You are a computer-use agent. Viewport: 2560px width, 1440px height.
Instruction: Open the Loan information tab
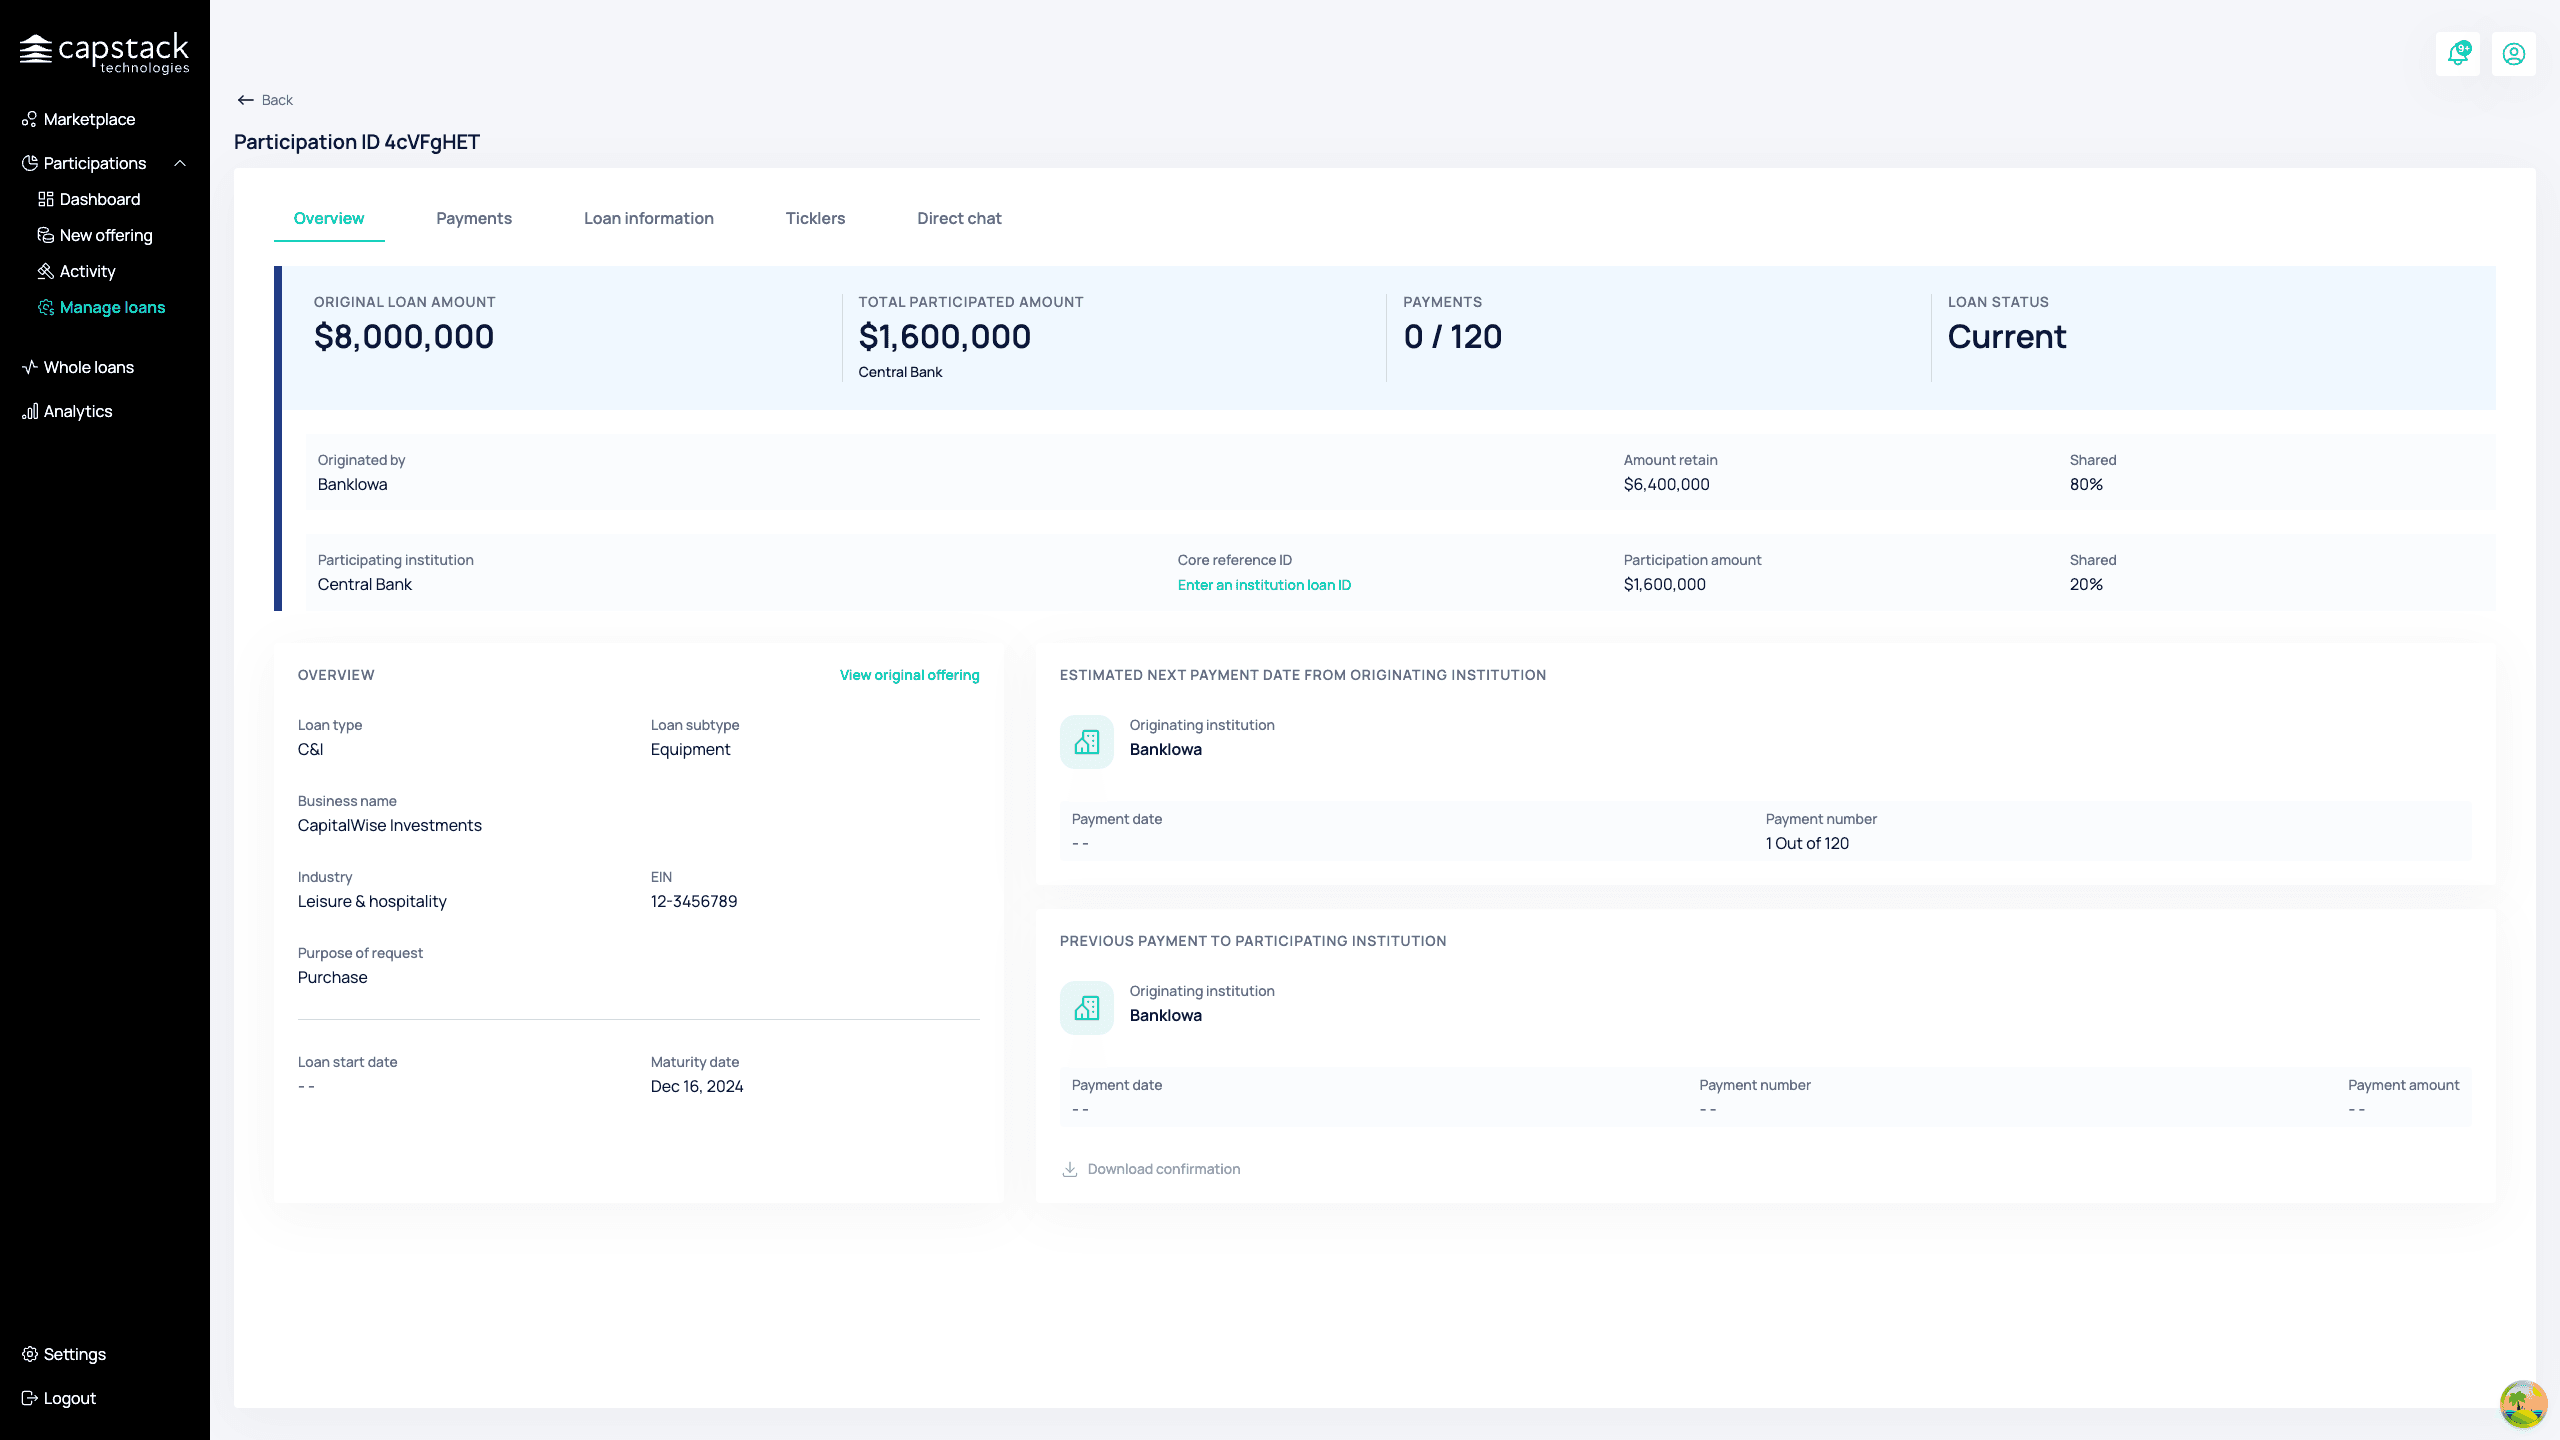[649, 218]
